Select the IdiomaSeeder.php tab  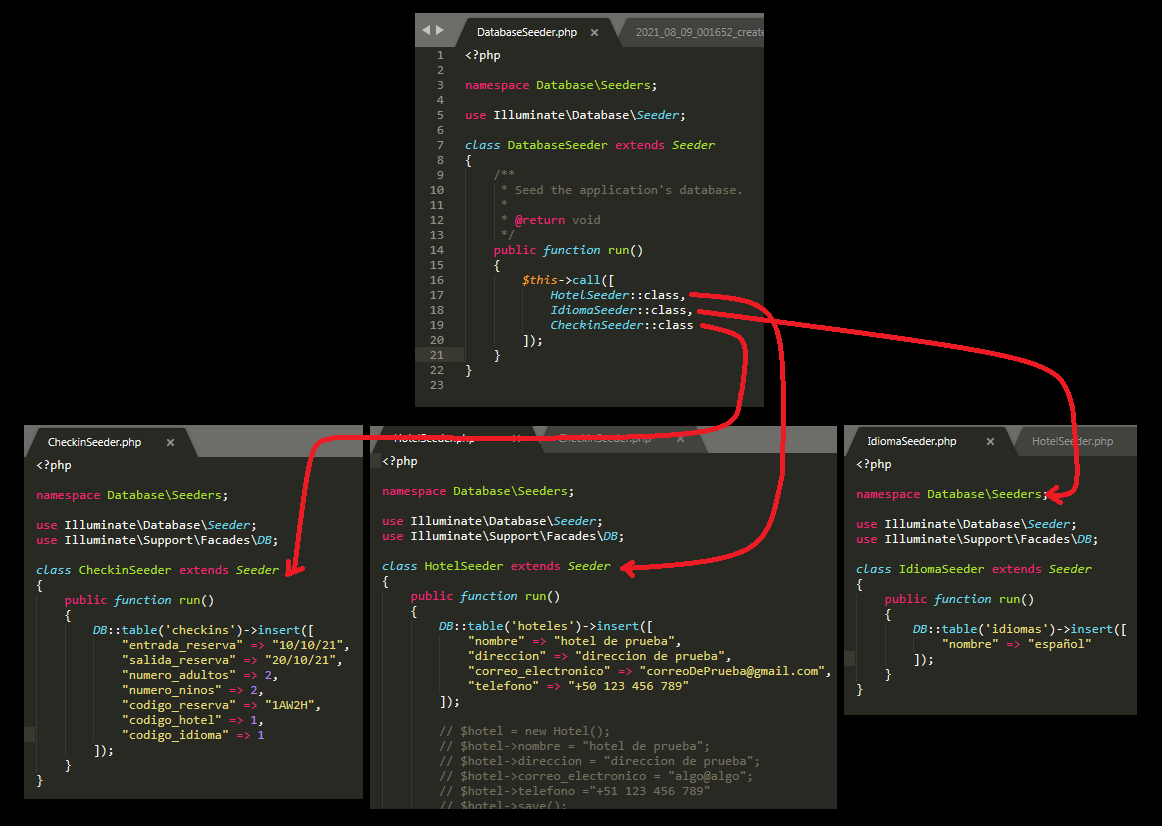[x=911, y=441]
